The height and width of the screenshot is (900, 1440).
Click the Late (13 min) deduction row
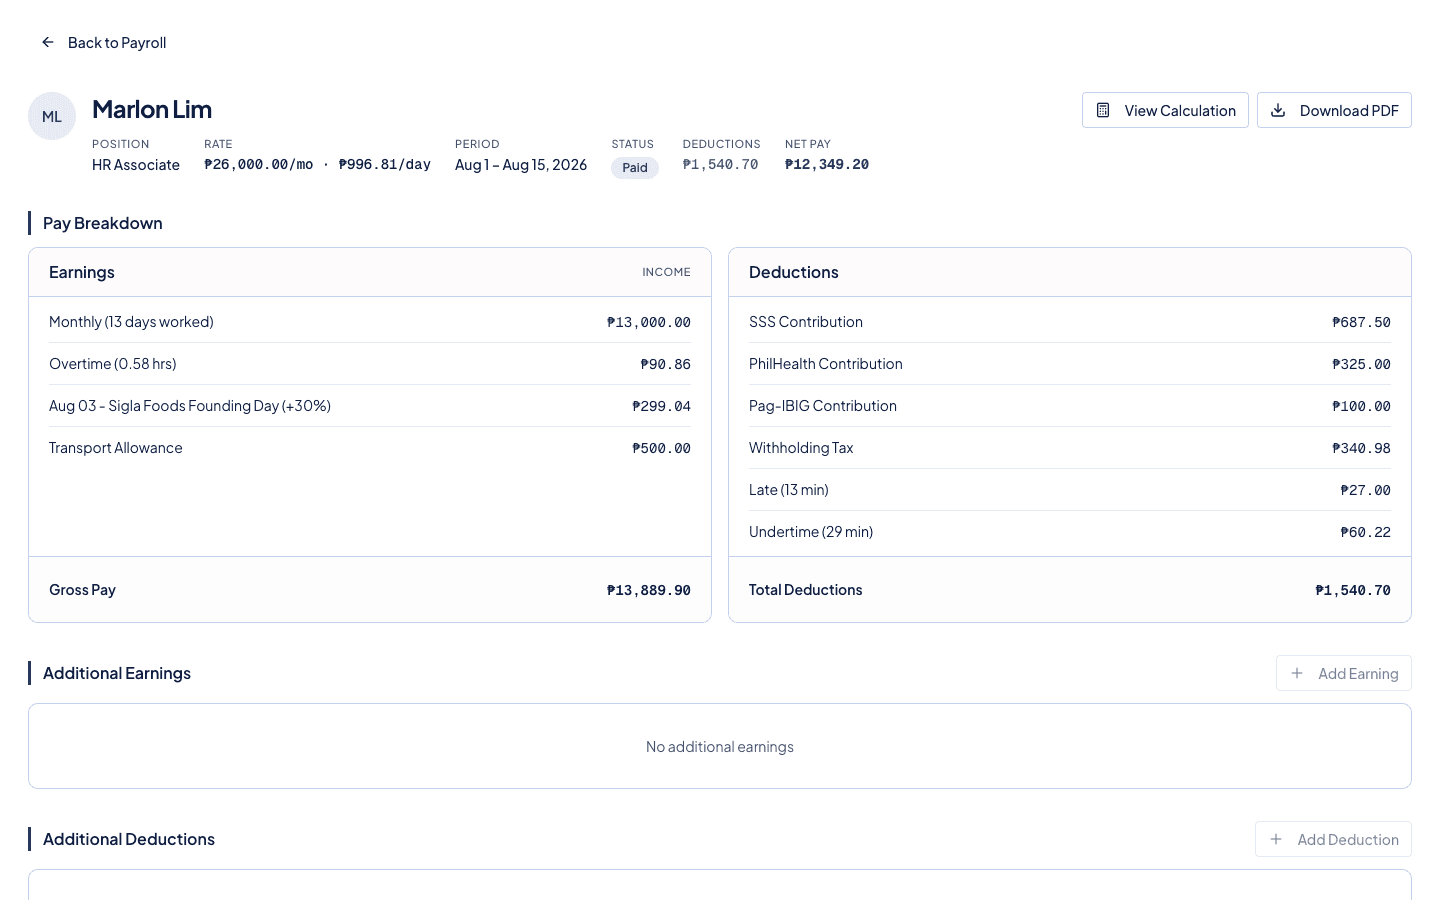[1070, 490]
